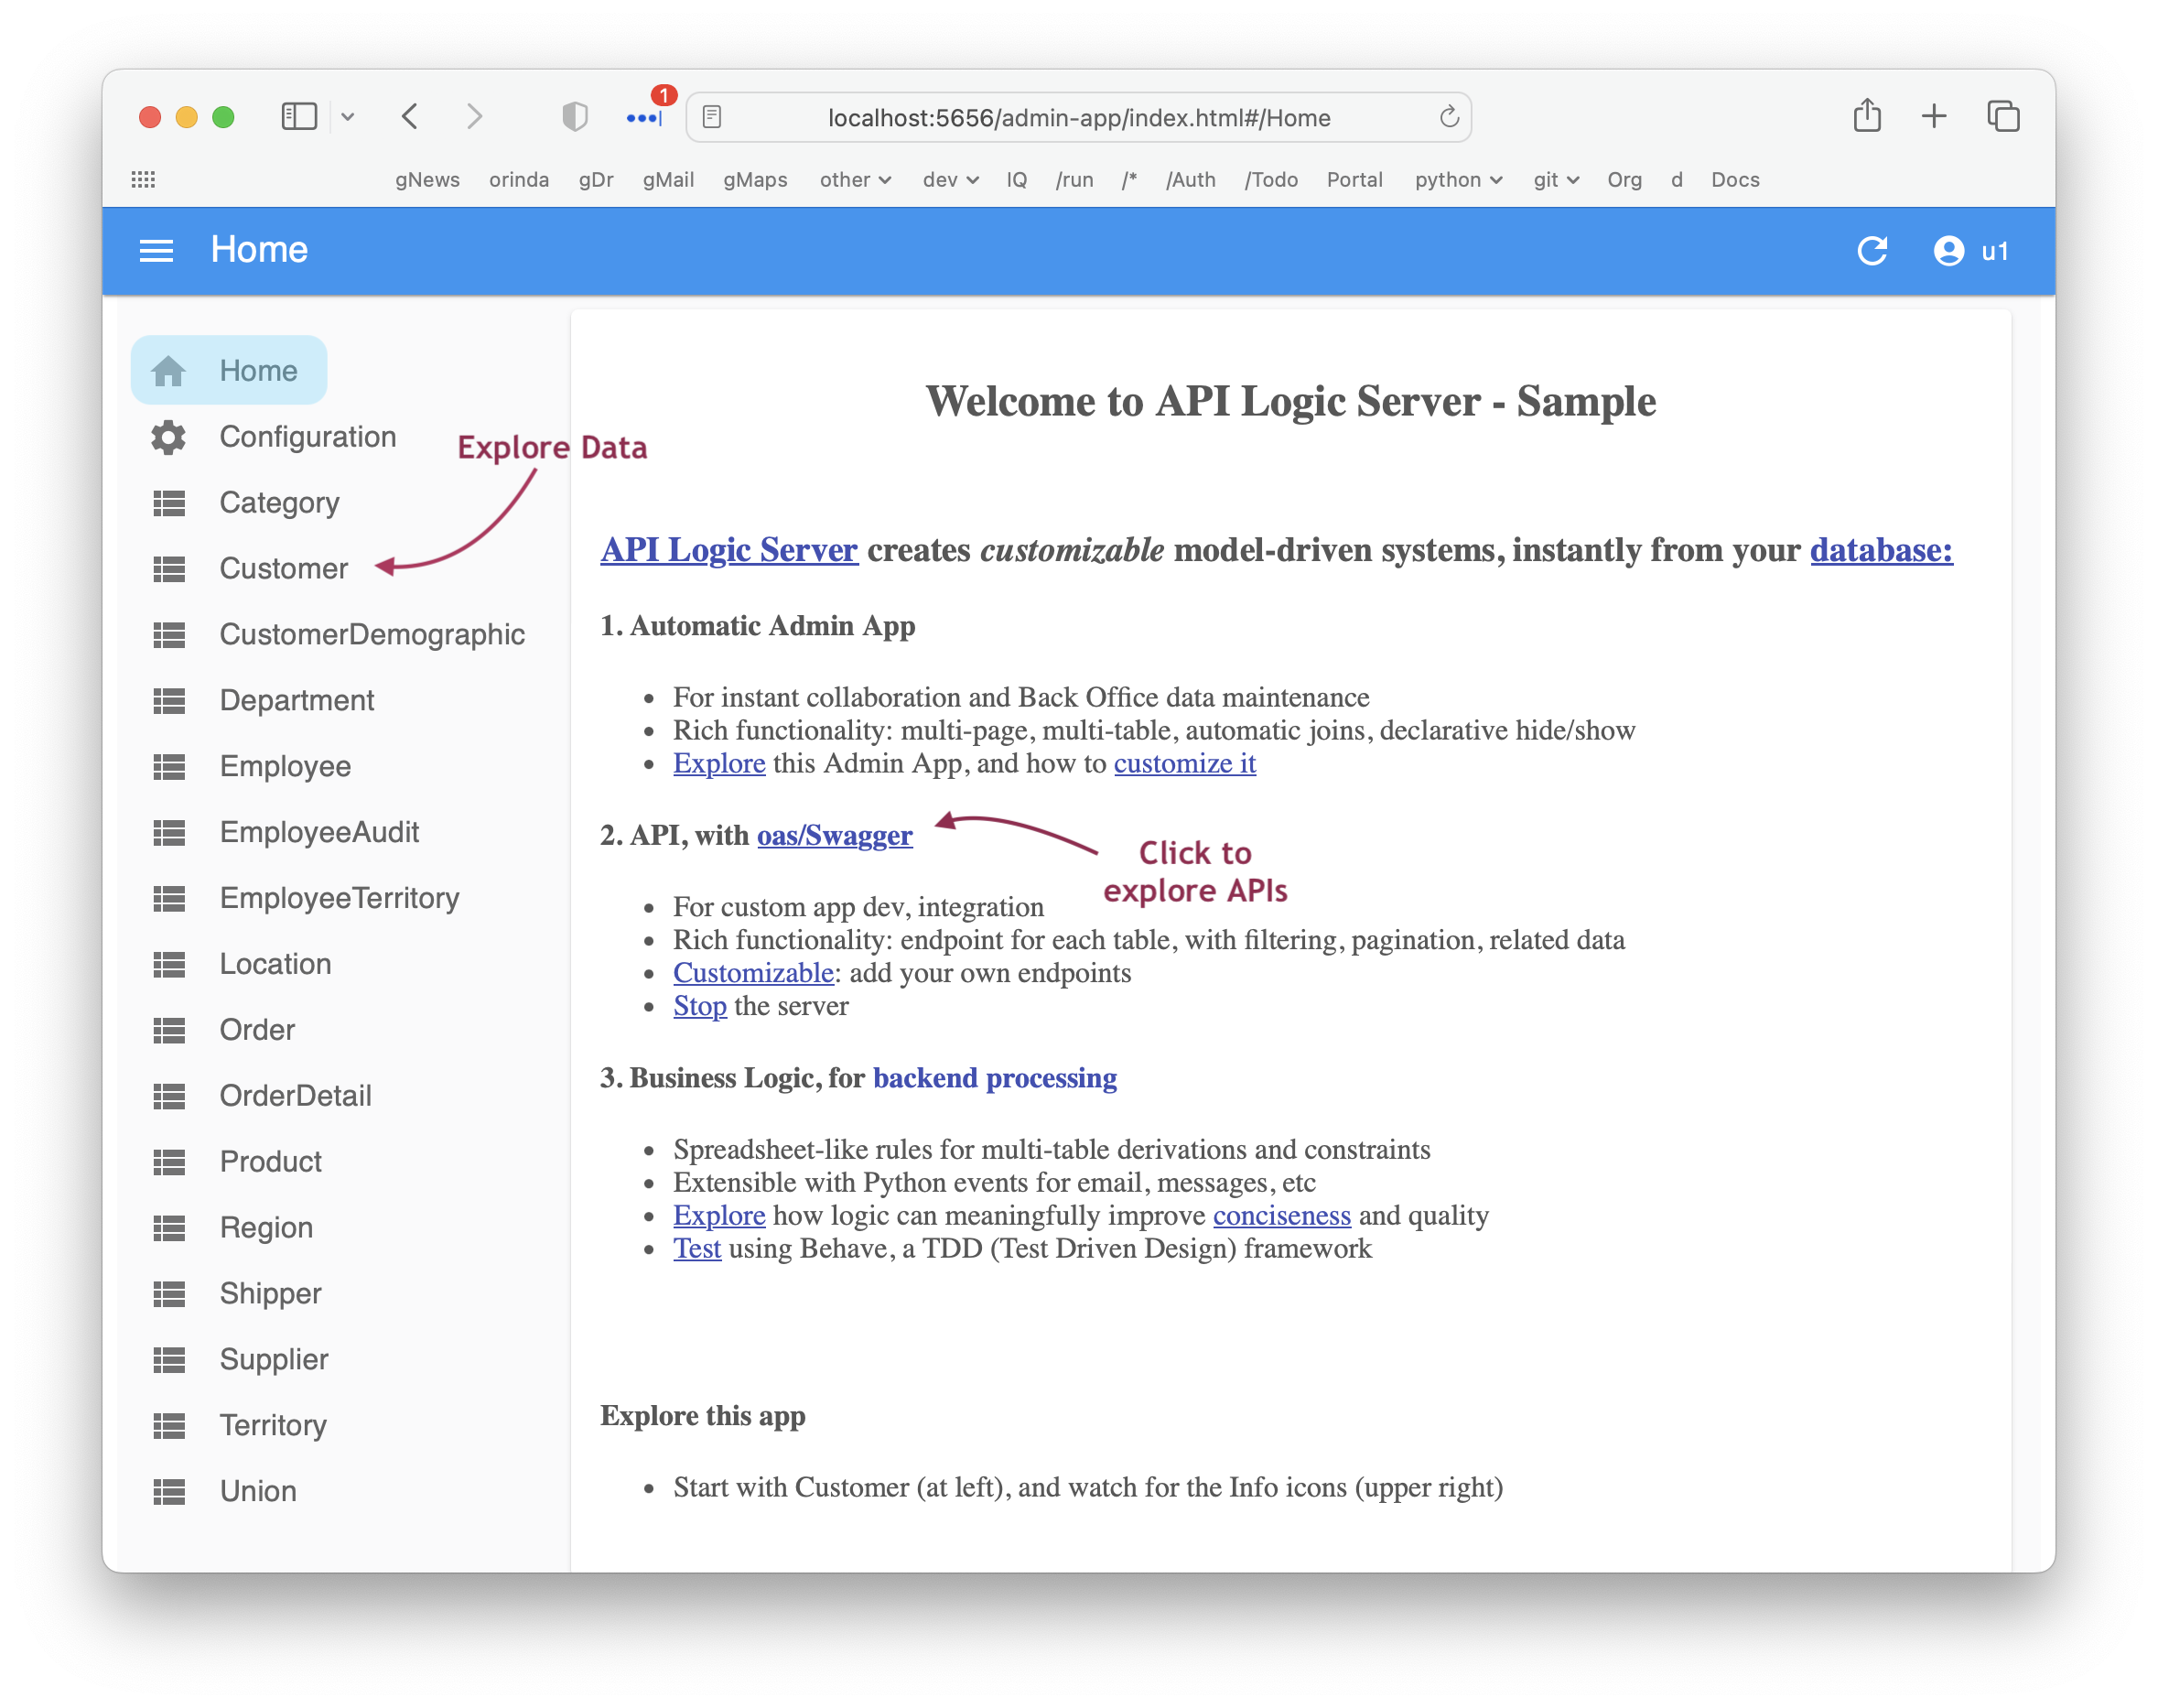Expand the sidebar options chevron dropdown
The image size is (2158, 1708).
pyautogui.click(x=348, y=117)
